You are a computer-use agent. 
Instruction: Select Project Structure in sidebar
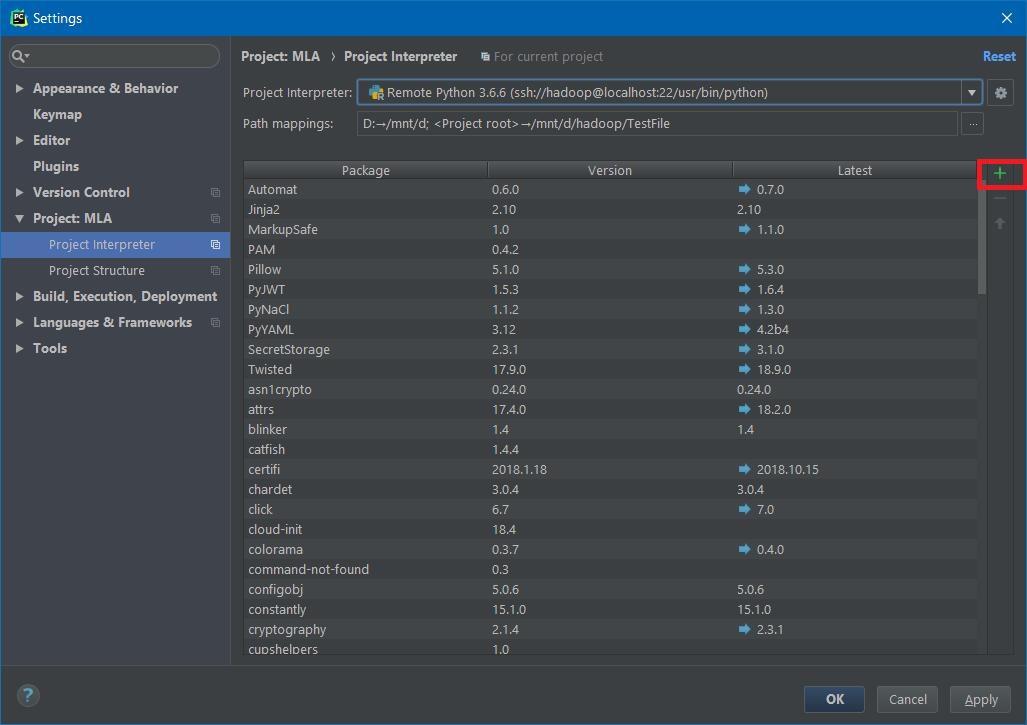[115, 270]
